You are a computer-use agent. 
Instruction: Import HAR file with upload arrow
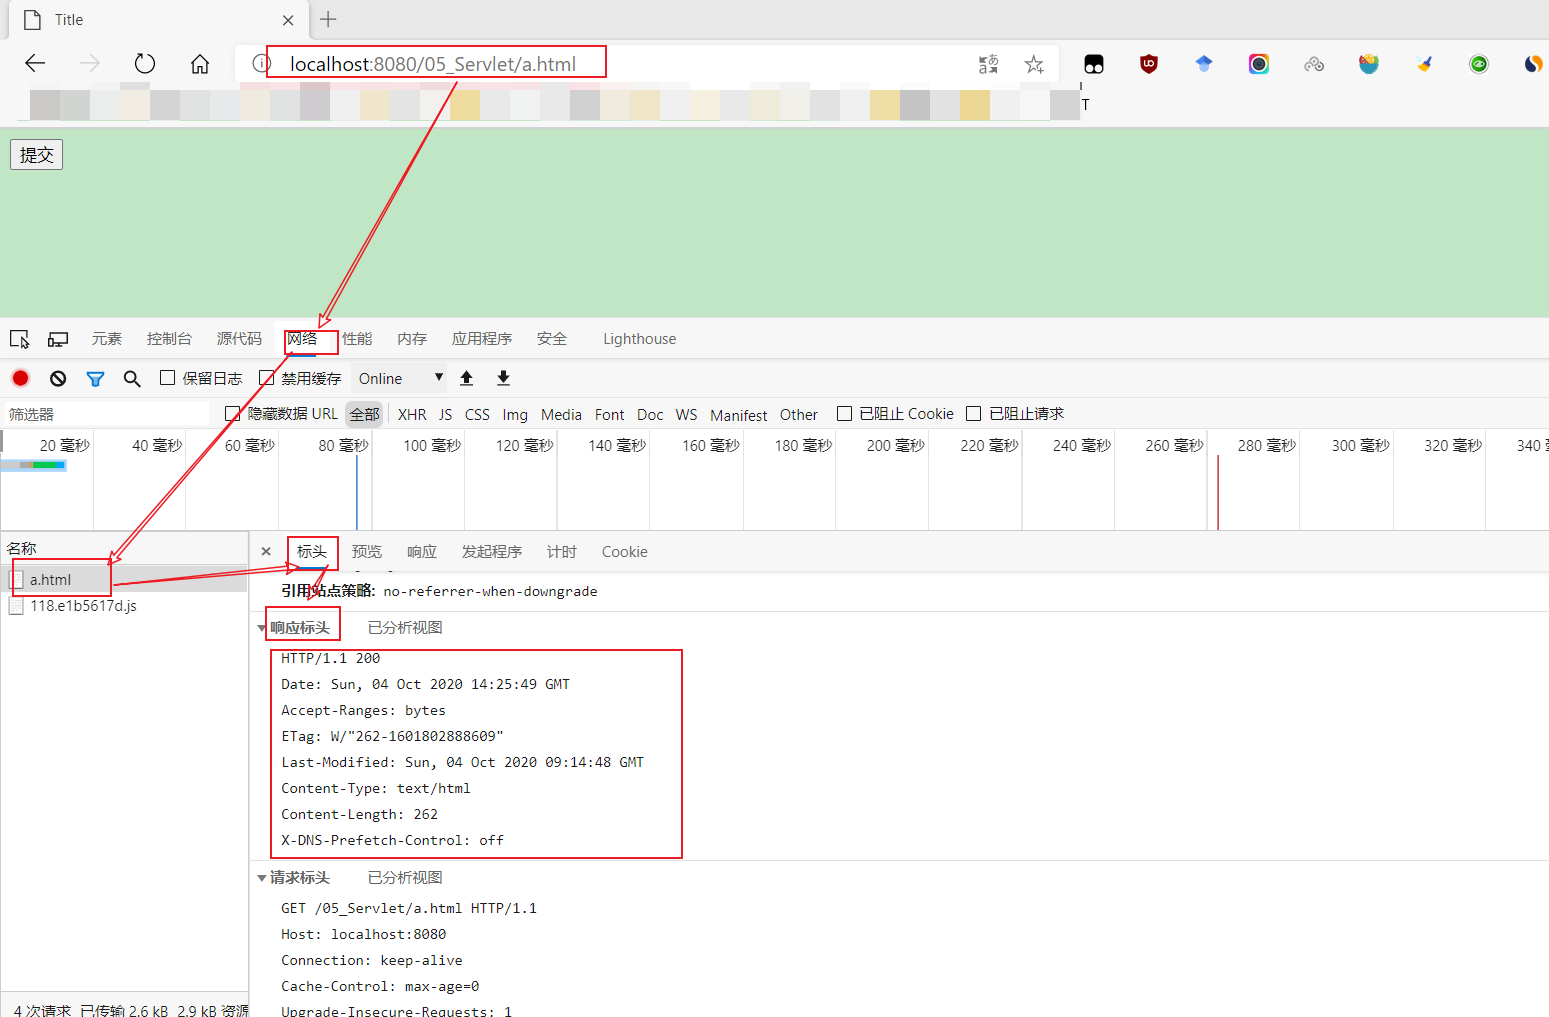coord(466,378)
